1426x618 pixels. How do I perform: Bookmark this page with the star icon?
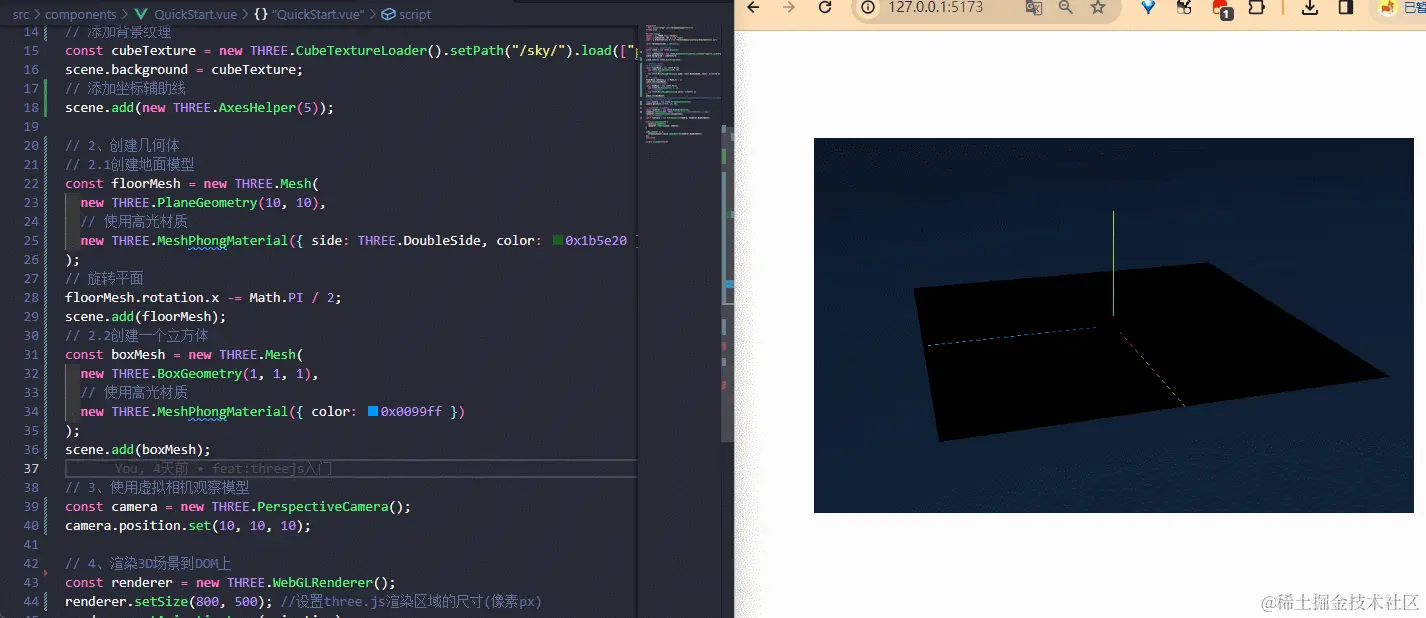[1098, 8]
